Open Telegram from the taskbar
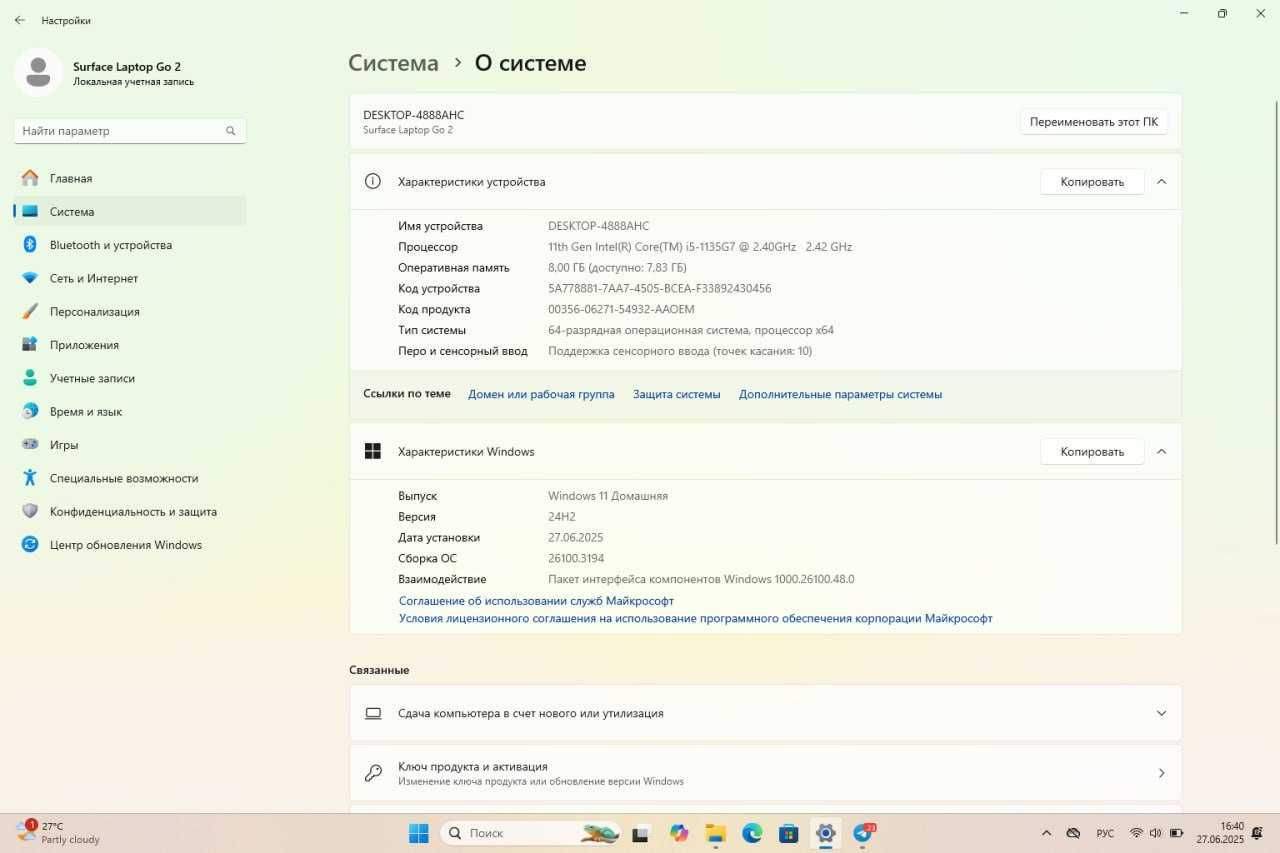Image resolution: width=1280 pixels, height=853 pixels. click(863, 833)
